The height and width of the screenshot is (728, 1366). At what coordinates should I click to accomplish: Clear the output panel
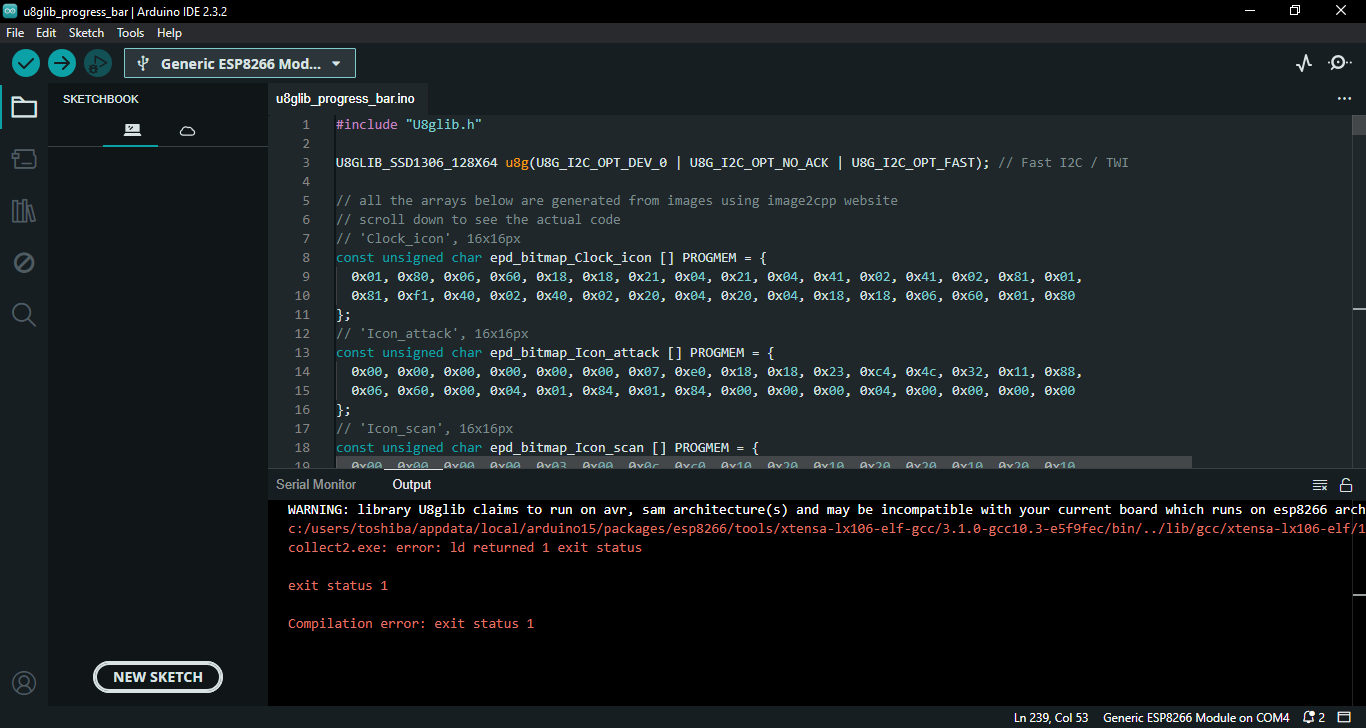1320,485
